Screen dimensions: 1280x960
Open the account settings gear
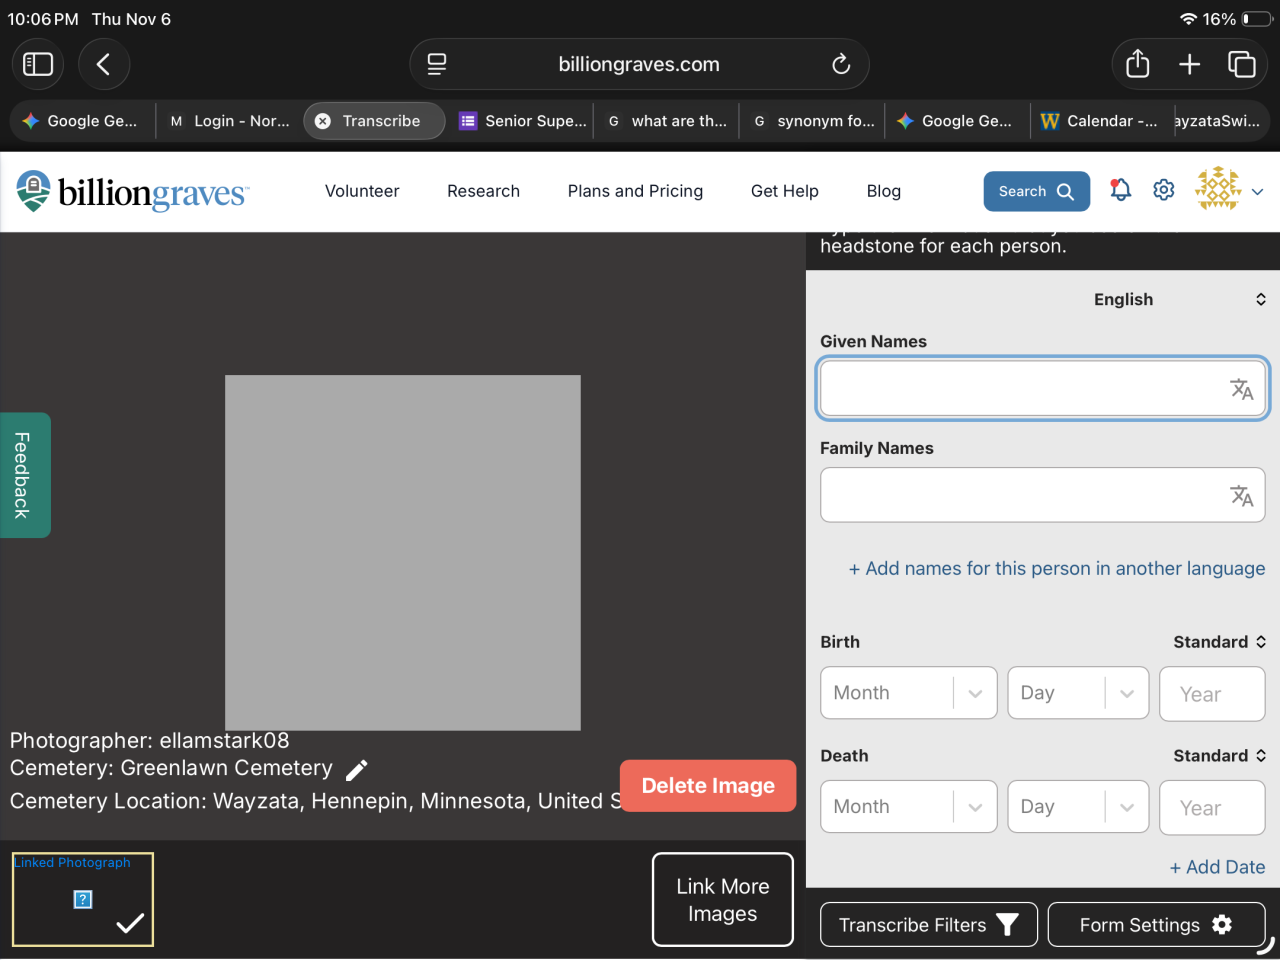tap(1164, 190)
